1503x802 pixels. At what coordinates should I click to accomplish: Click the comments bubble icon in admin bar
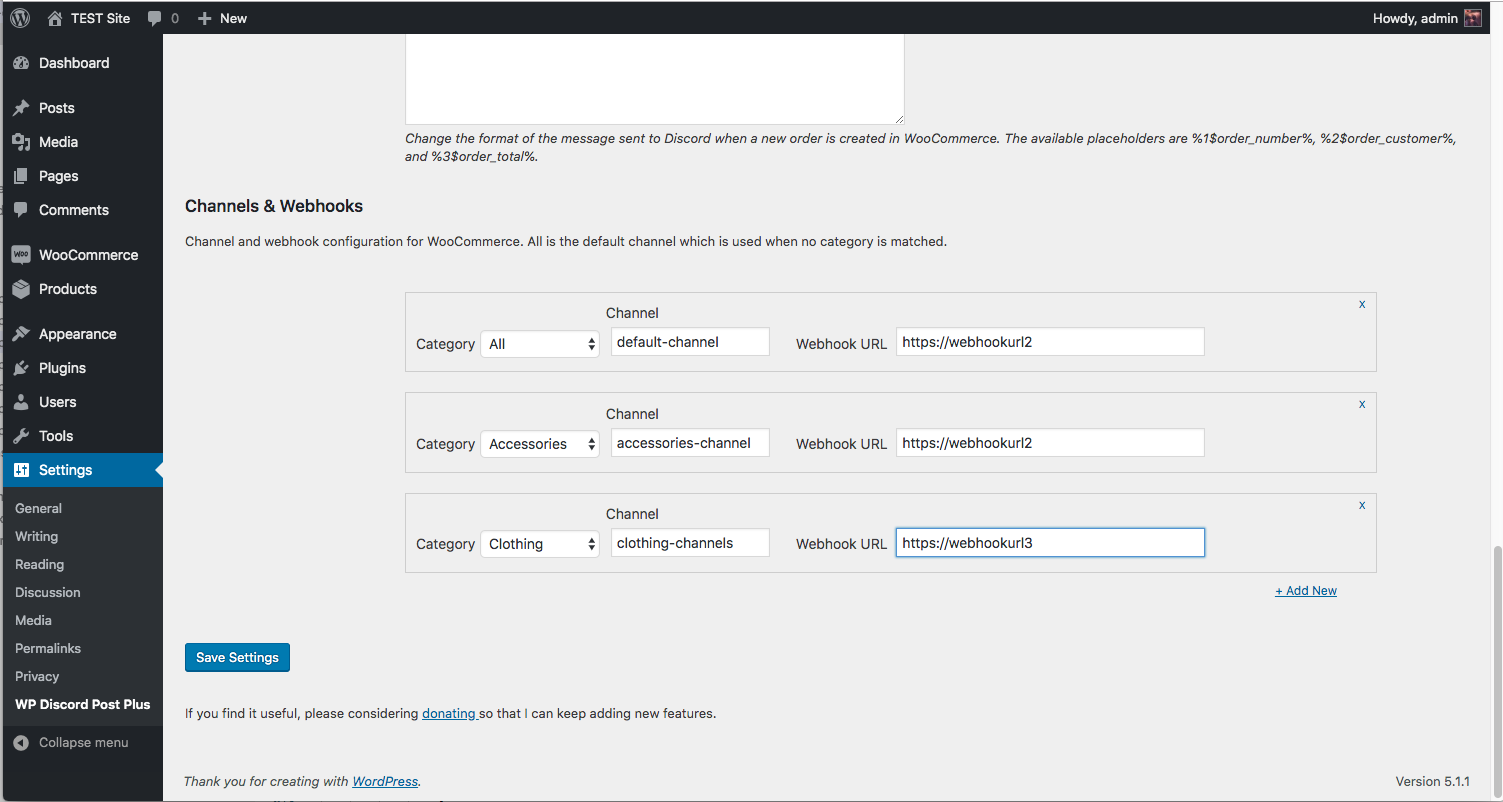tap(154, 18)
